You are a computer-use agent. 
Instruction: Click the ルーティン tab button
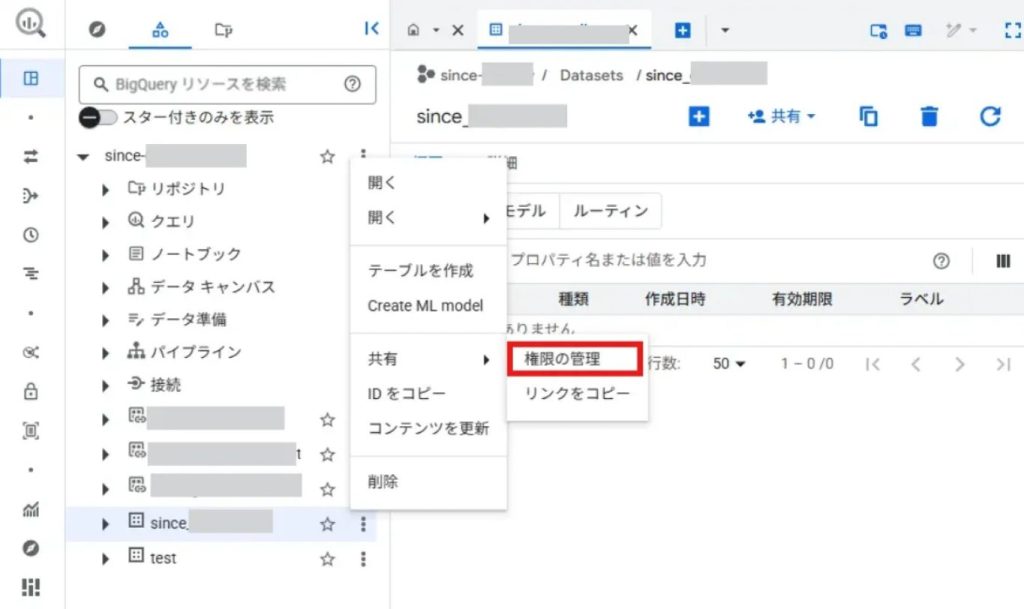pos(610,211)
